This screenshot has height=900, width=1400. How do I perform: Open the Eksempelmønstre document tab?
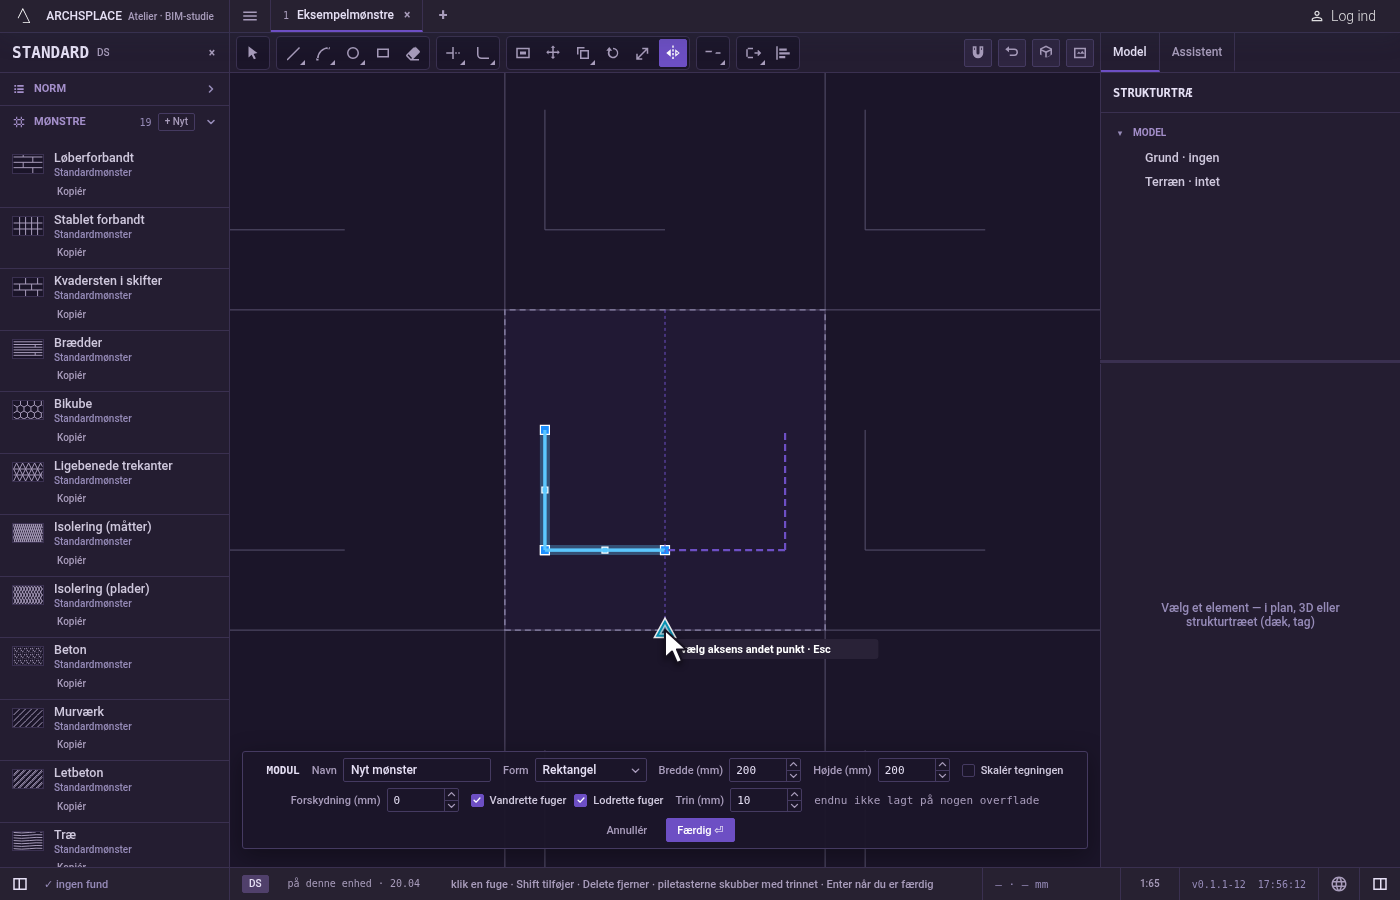tap(346, 15)
